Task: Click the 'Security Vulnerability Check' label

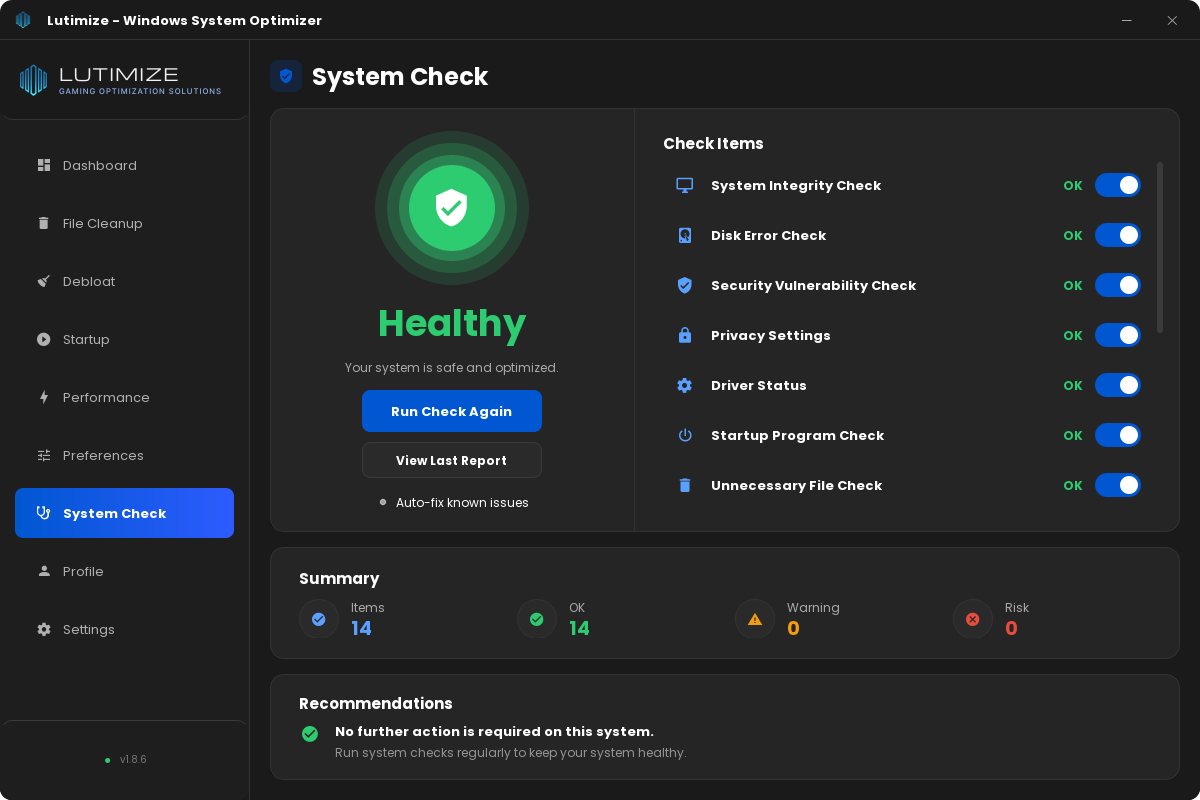Action: click(813, 285)
